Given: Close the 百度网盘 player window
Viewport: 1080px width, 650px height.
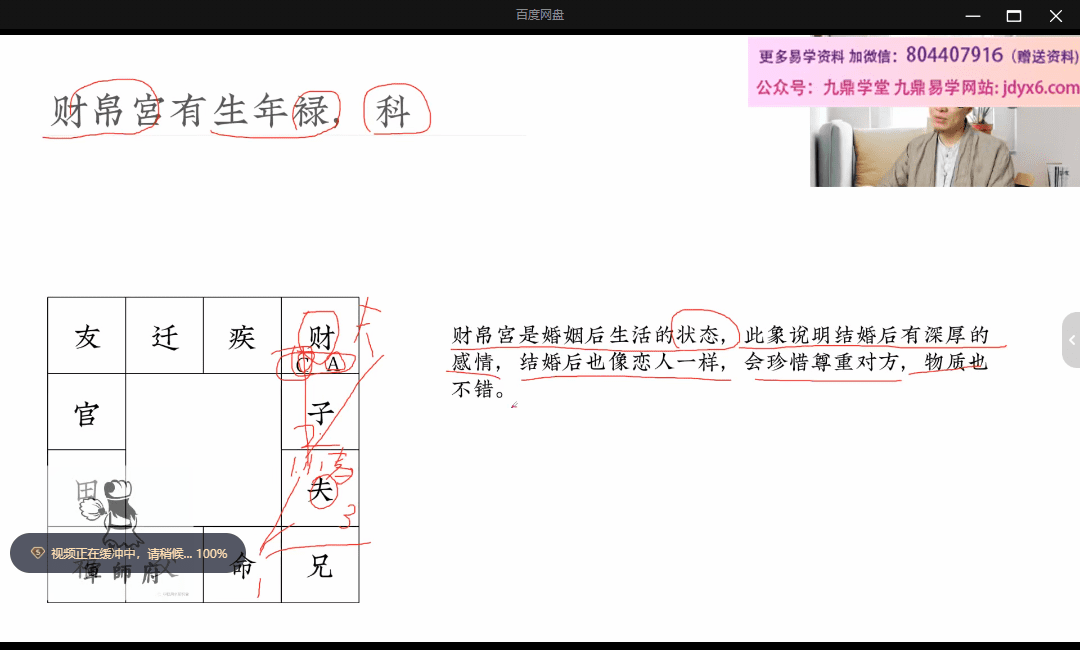Looking at the screenshot, I should (1055, 15).
